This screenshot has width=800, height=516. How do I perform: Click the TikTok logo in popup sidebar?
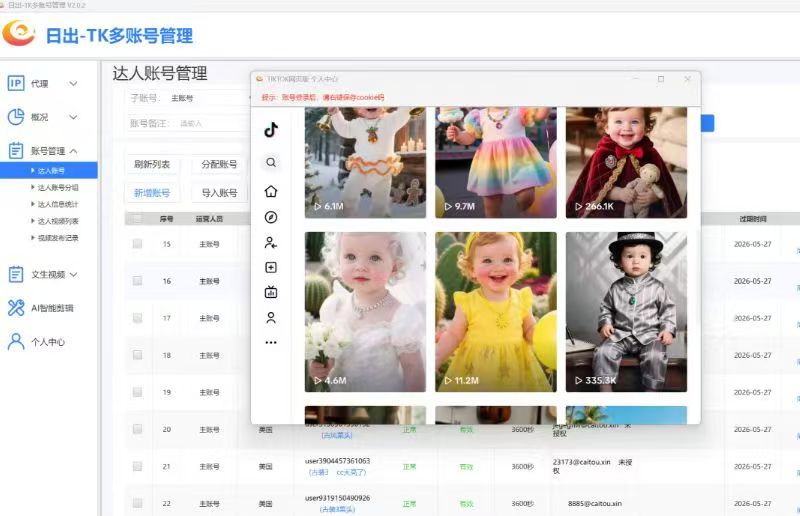pos(271,130)
